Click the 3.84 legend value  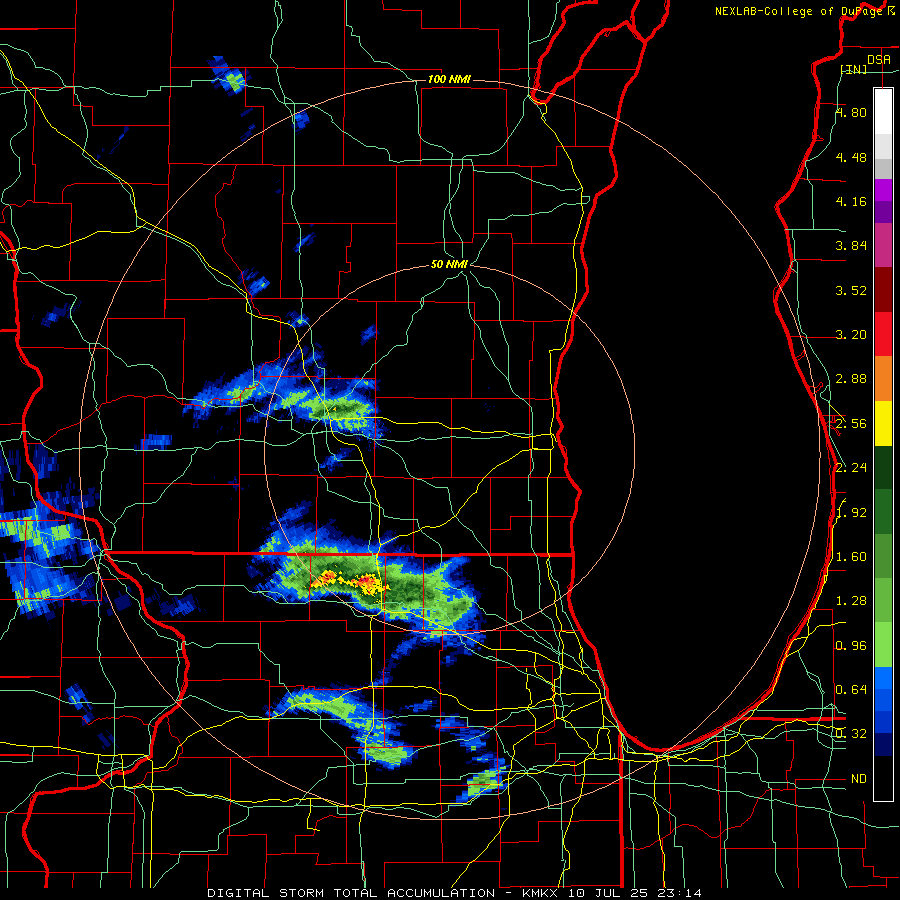(x=851, y=246)
